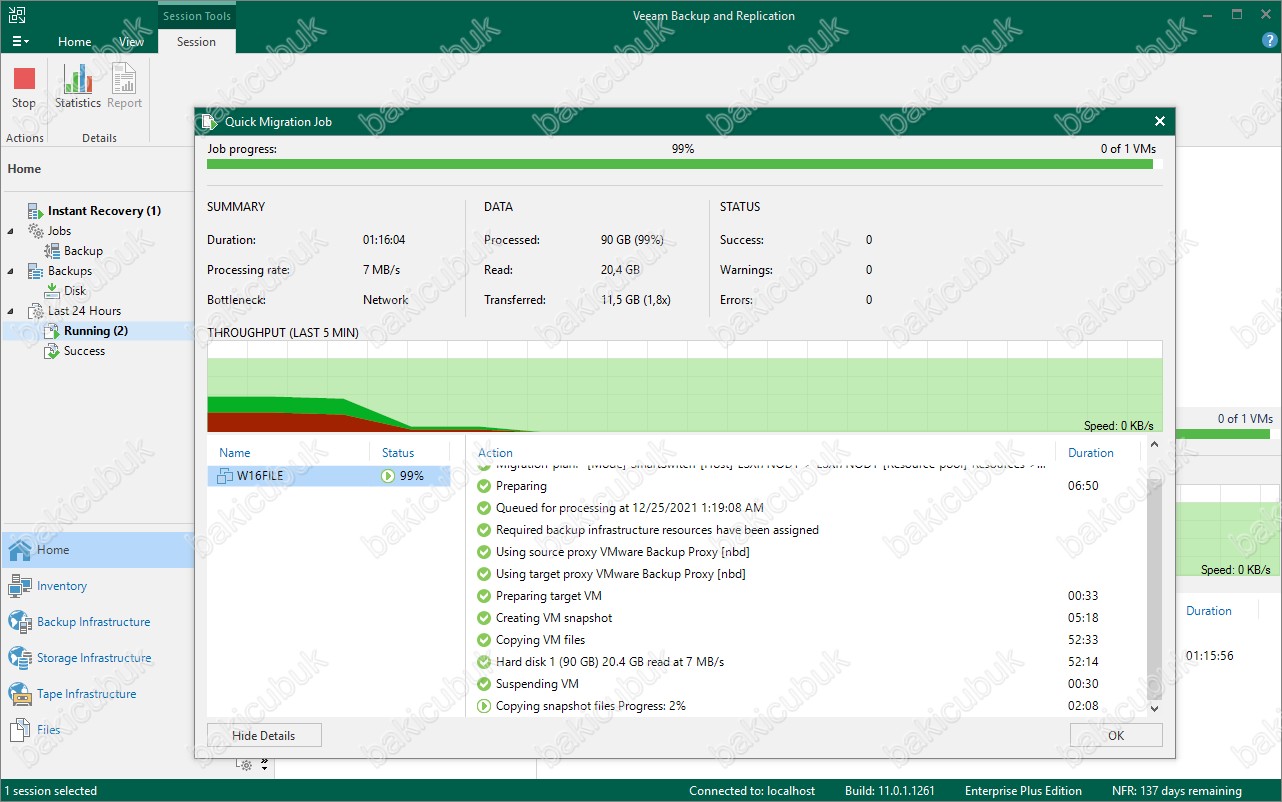Open the Storage Infrastructure view
Screen dimensions: 1282x802
click(x=97, y=658)
